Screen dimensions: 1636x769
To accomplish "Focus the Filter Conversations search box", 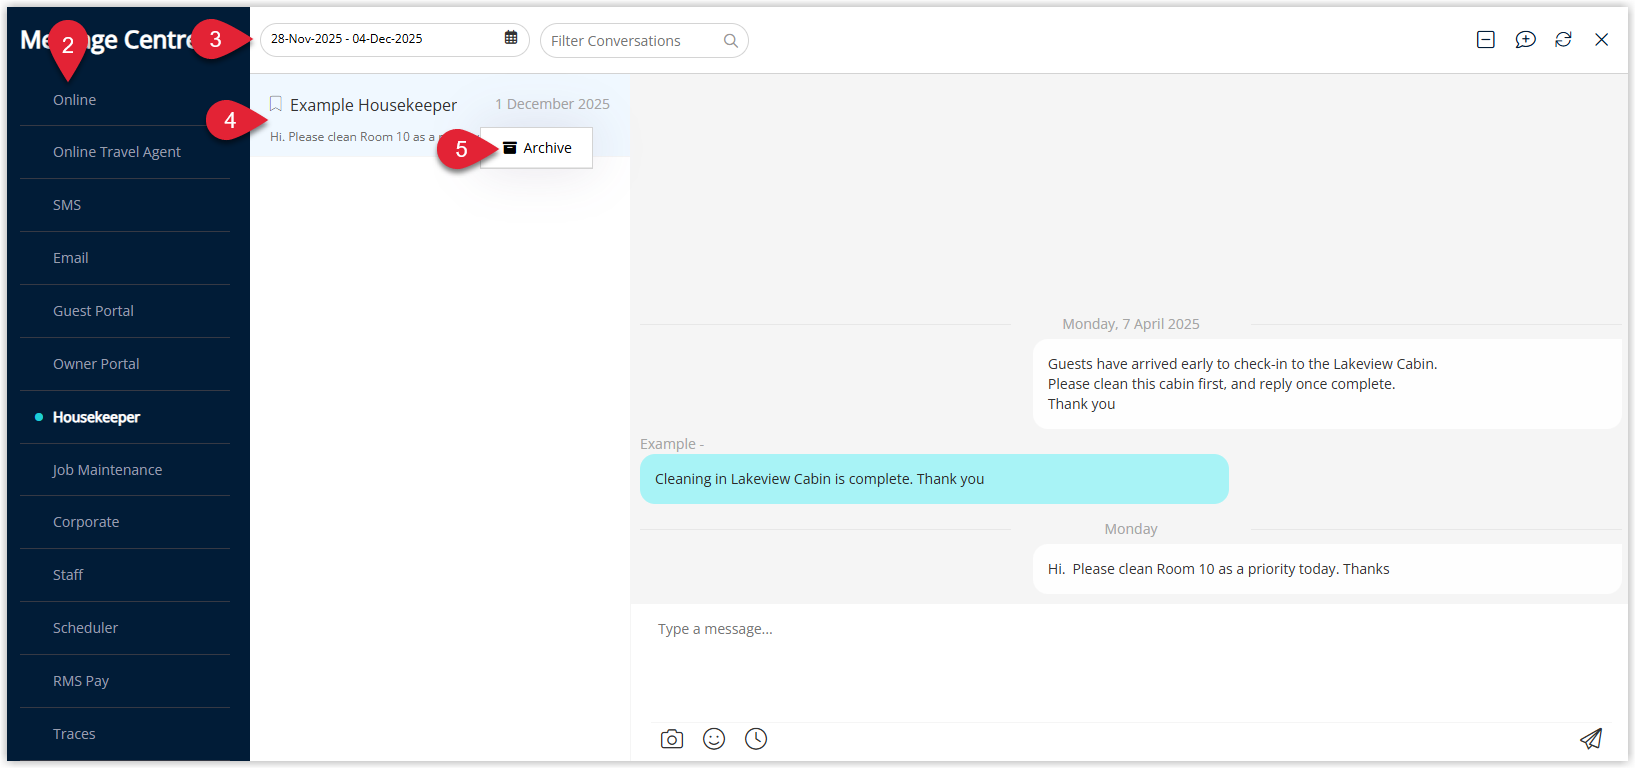I will (x=644, y=41).
